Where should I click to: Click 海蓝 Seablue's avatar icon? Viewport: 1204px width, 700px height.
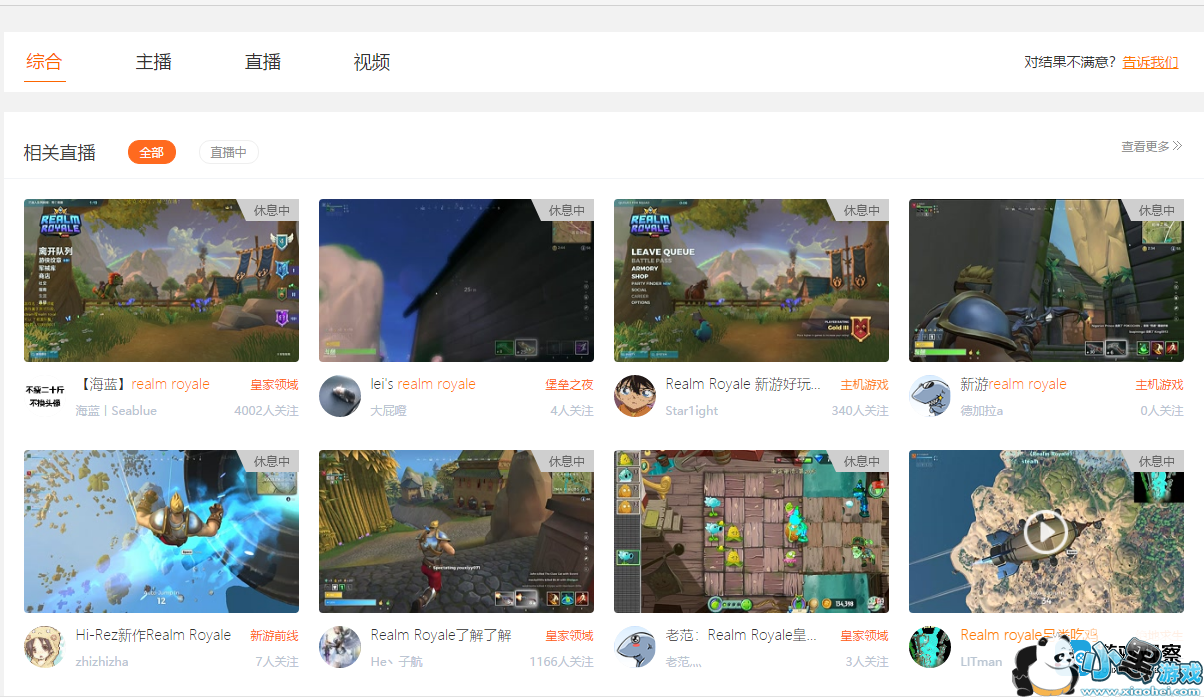point(45,396)
